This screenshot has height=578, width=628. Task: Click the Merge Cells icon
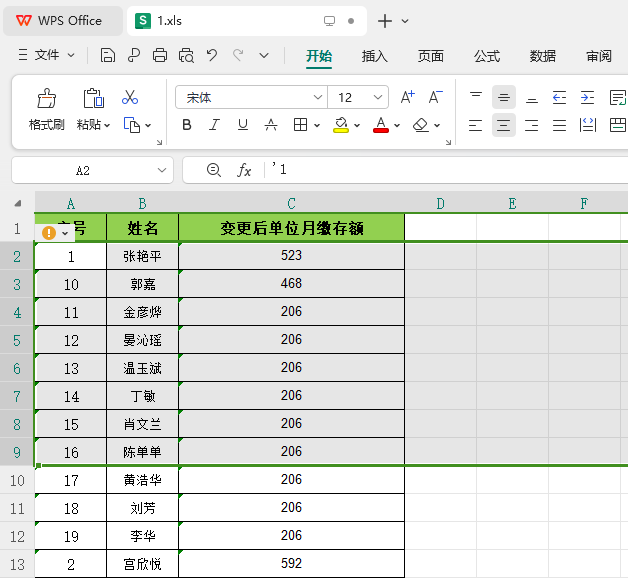[x=618, y=125]
